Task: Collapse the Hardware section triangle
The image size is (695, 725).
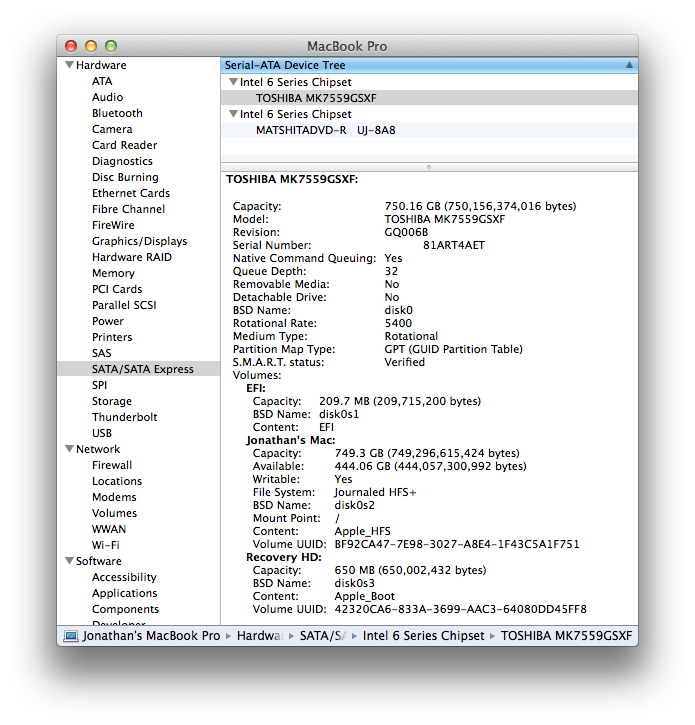Action: point(69,65)
